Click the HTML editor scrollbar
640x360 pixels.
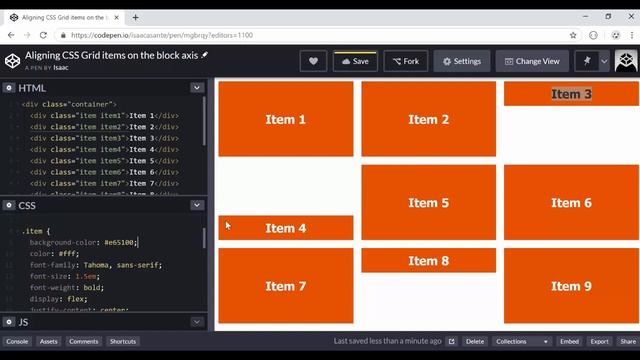pyautogui.click(x=204, y=121)
